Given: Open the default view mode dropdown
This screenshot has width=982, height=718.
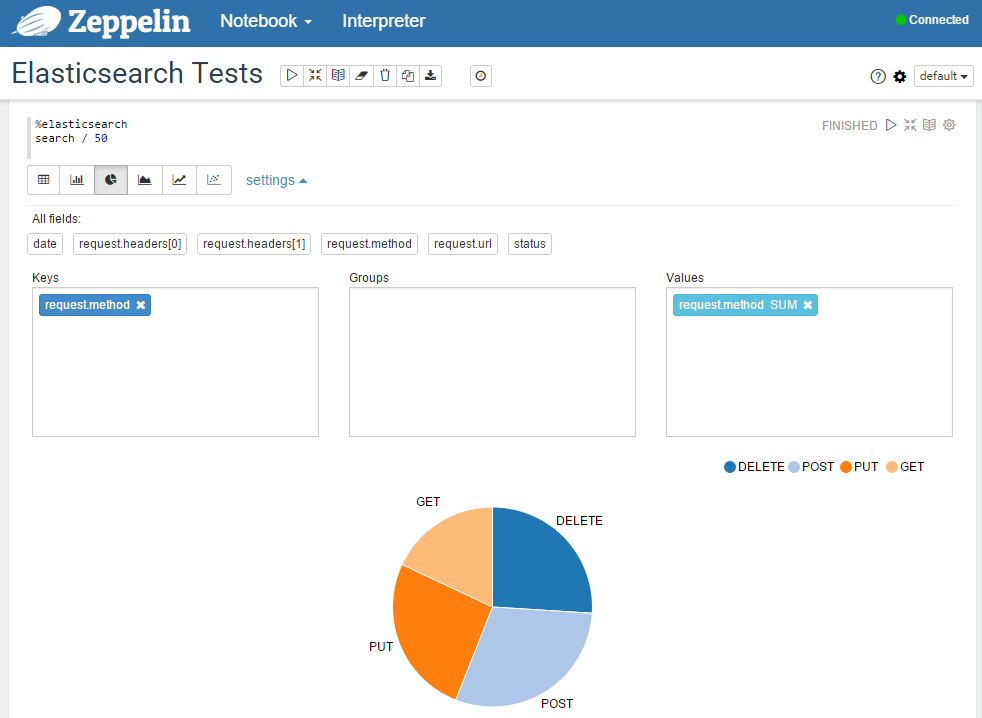Looking at the screenshot, I should point(943,76).
